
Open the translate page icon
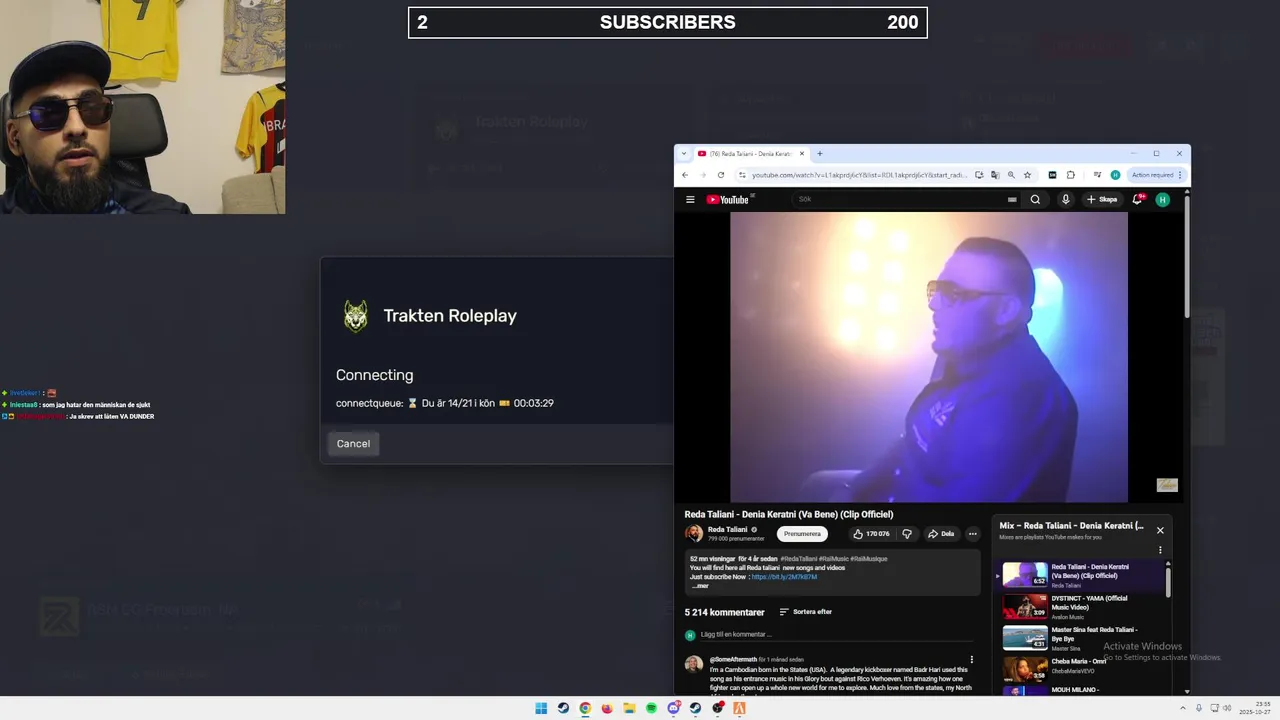[x=995, y=175]
